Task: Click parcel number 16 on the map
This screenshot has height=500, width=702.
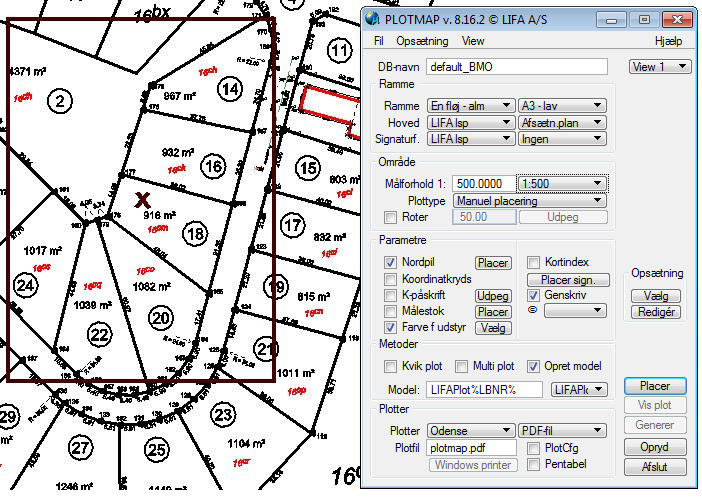Action: click(213, 167)
